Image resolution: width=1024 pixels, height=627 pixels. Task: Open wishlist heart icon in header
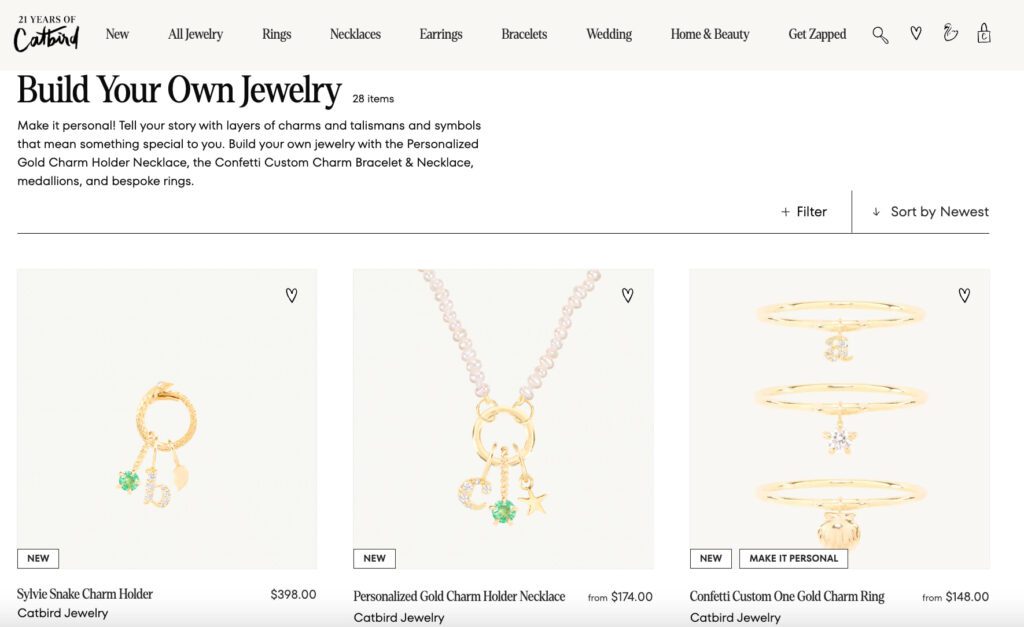point(916,34)
